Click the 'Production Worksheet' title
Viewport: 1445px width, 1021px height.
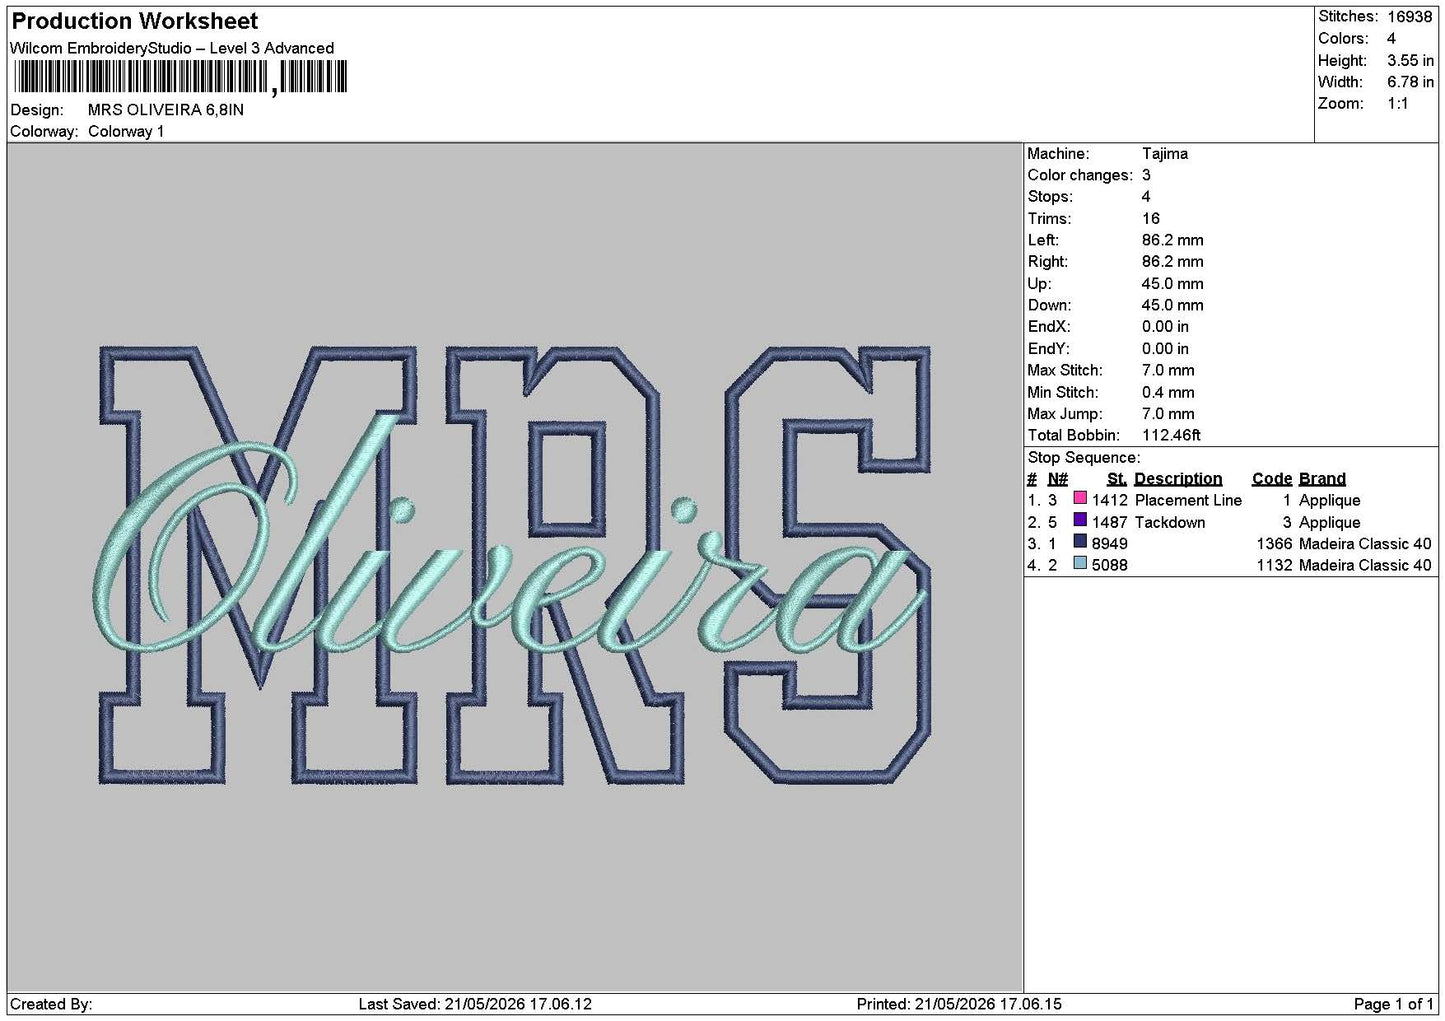(x=134, y=21)
